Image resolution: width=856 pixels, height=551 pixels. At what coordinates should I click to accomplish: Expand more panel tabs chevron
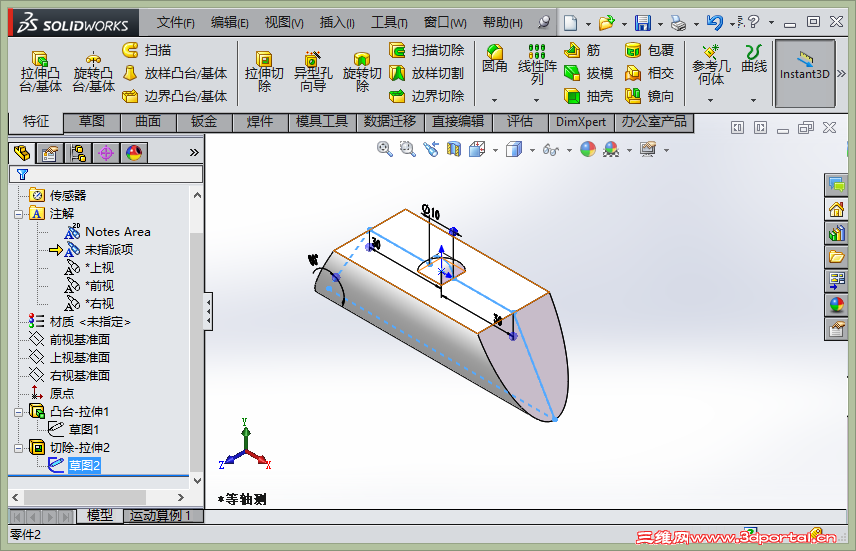click(x=194, y=153)
